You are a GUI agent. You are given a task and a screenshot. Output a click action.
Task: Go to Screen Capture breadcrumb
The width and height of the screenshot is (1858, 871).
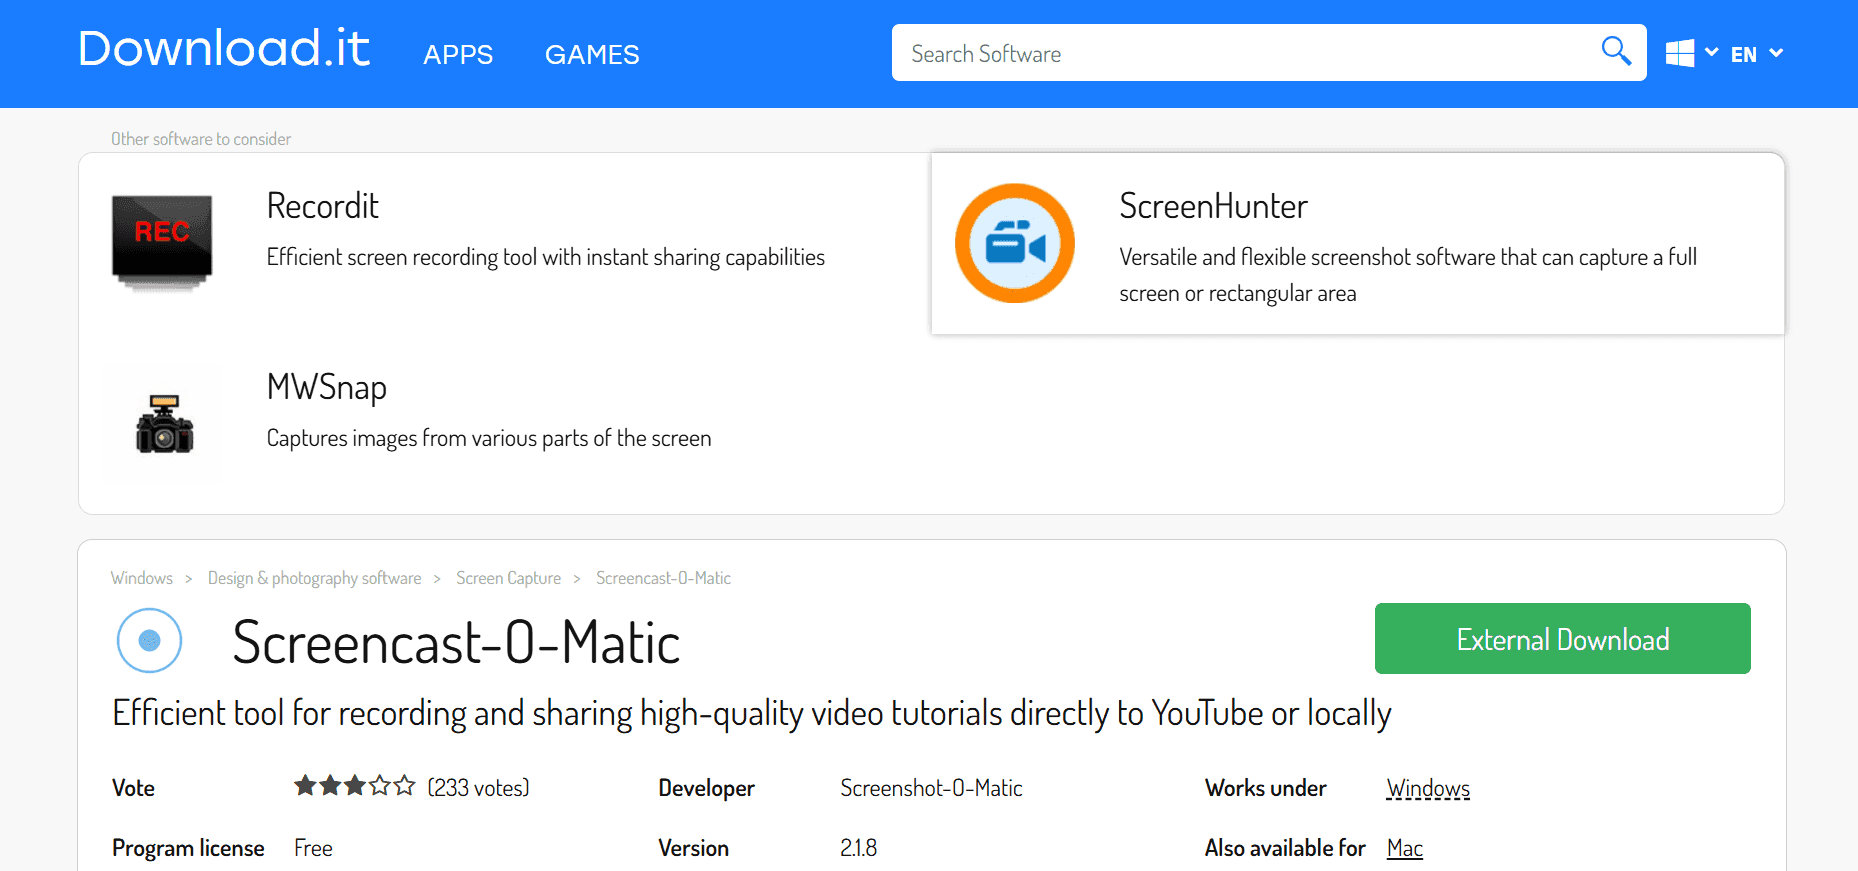pyautogui.click(x=508, y=578)
